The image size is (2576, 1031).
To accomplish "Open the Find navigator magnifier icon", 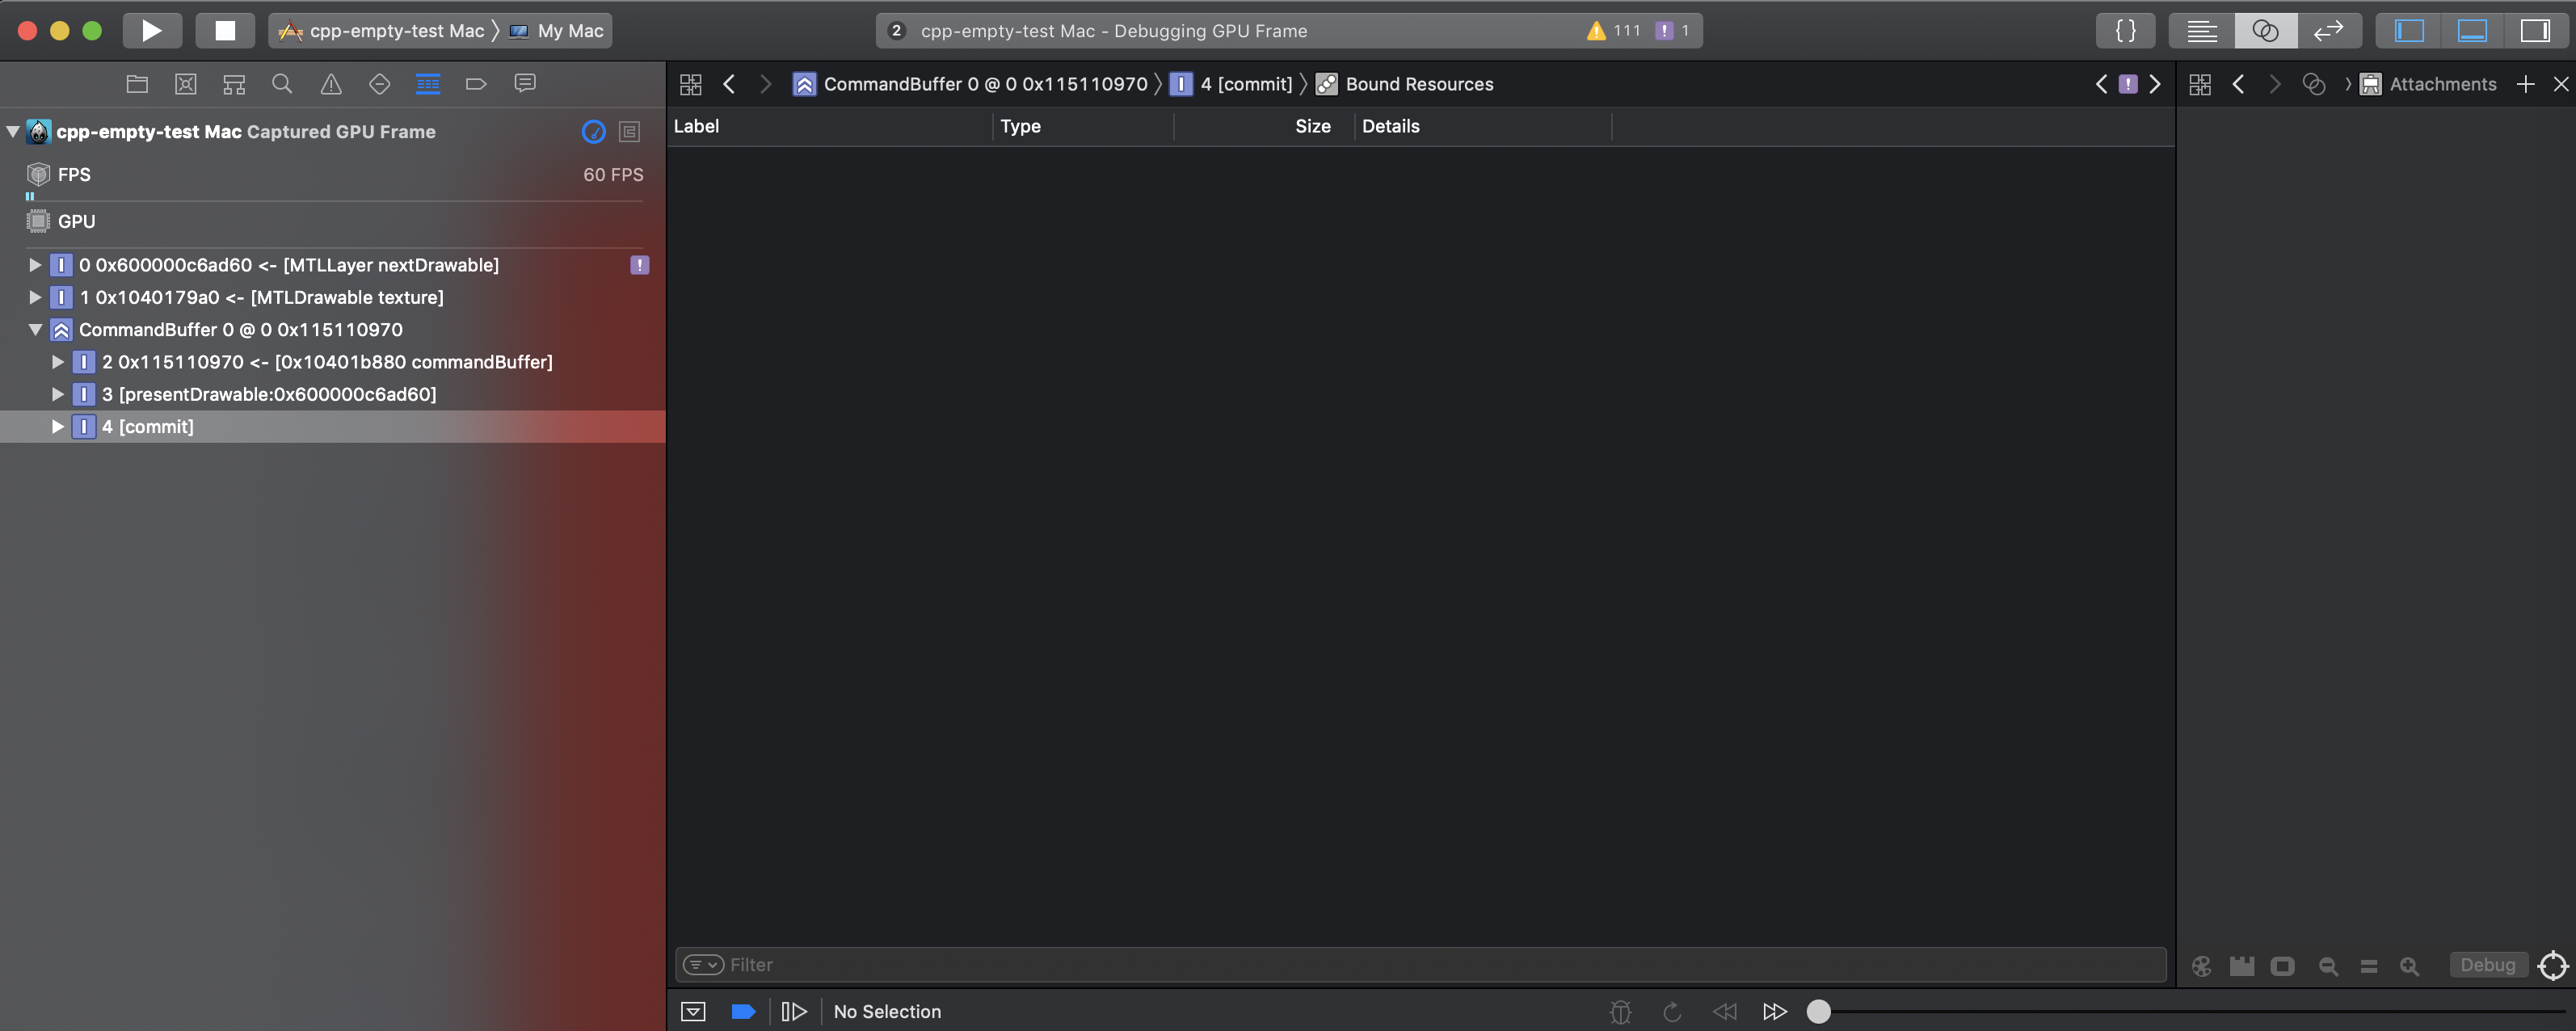I will click(x=282, y=84).
